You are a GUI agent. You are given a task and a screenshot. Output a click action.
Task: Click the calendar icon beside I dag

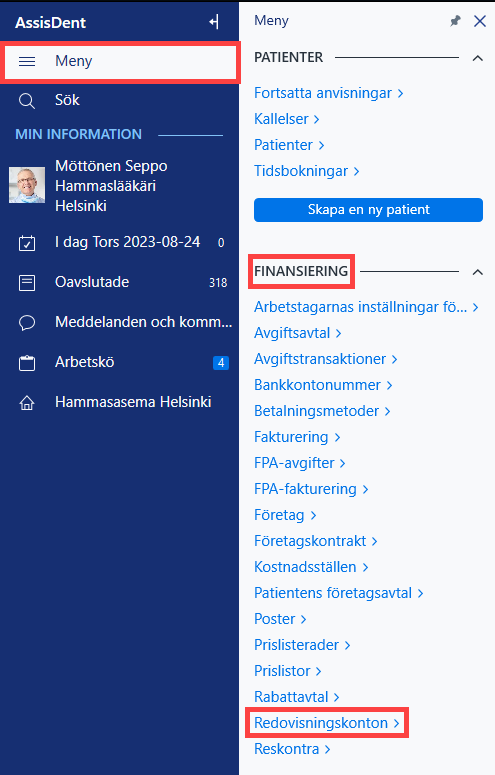pos(27,243)
